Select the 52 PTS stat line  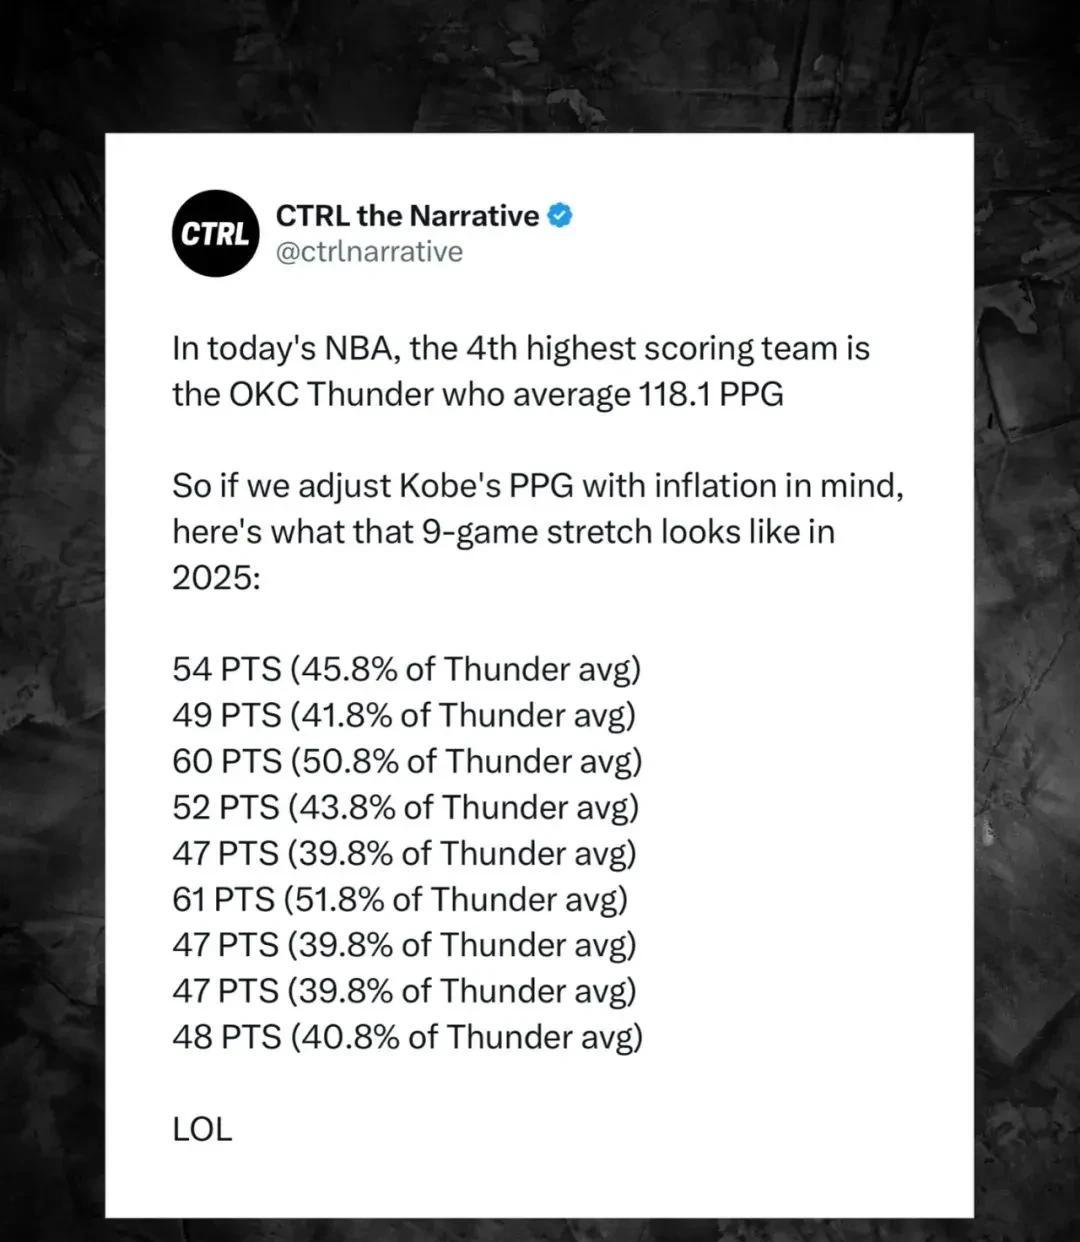405,807
